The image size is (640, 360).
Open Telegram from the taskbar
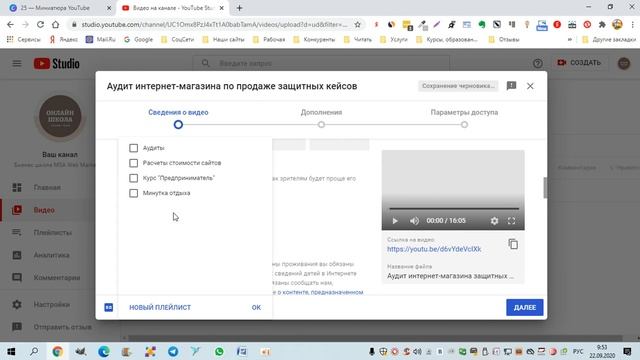[173, 351]
